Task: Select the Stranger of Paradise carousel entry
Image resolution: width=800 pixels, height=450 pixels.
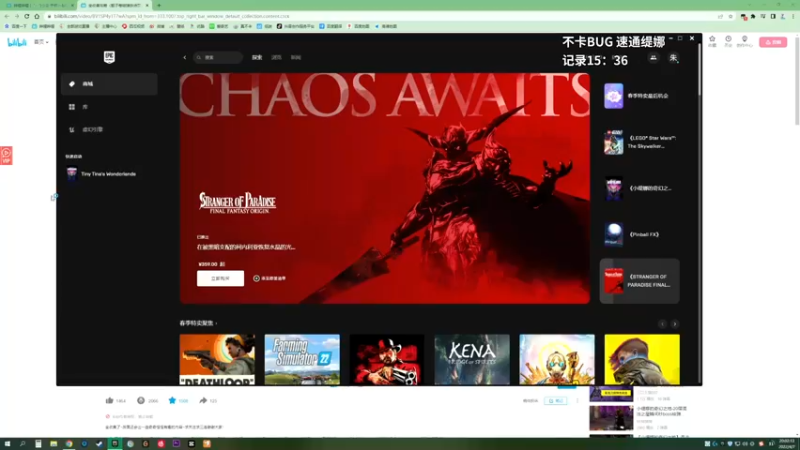Action: point(639,281)
